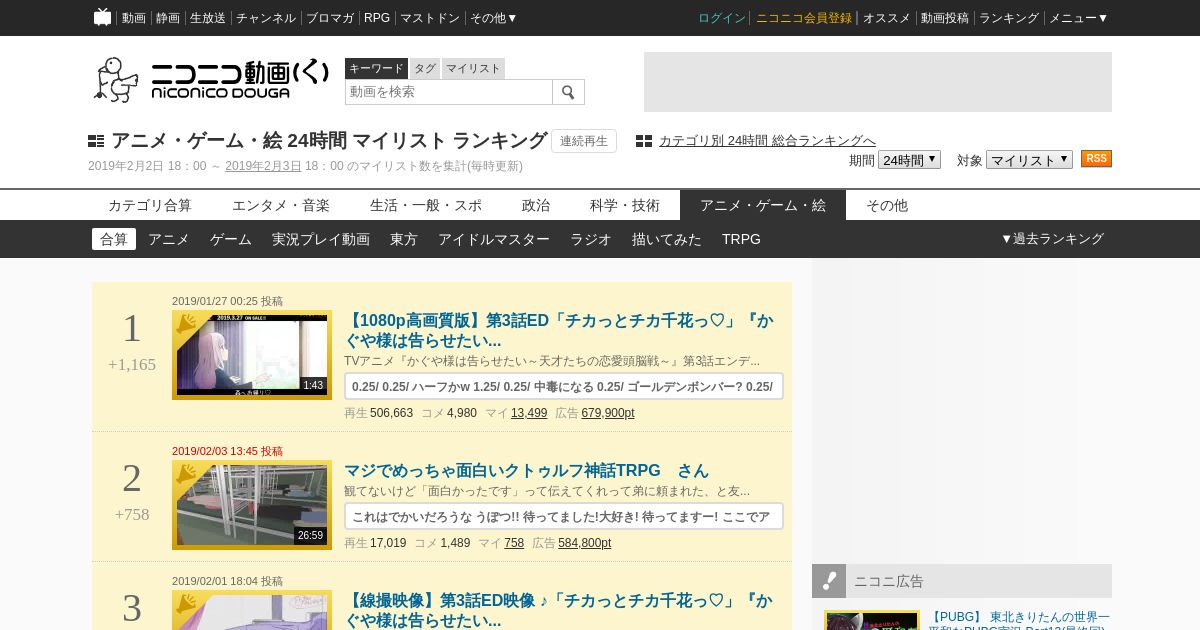This screenshot has width=1200, height=630.
Task: Open the orange RSS feed icon
Action: click(1096, 159)
